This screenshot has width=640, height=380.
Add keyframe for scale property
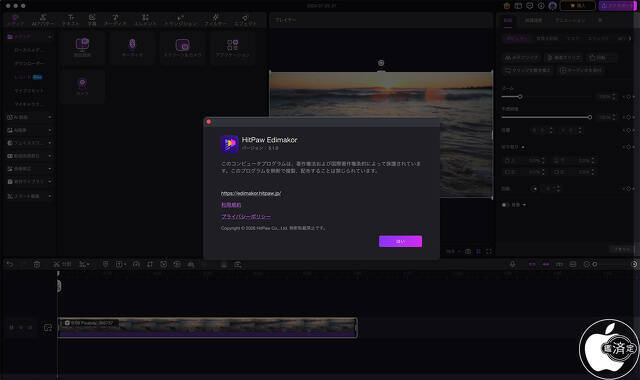[x=629, y=97]
